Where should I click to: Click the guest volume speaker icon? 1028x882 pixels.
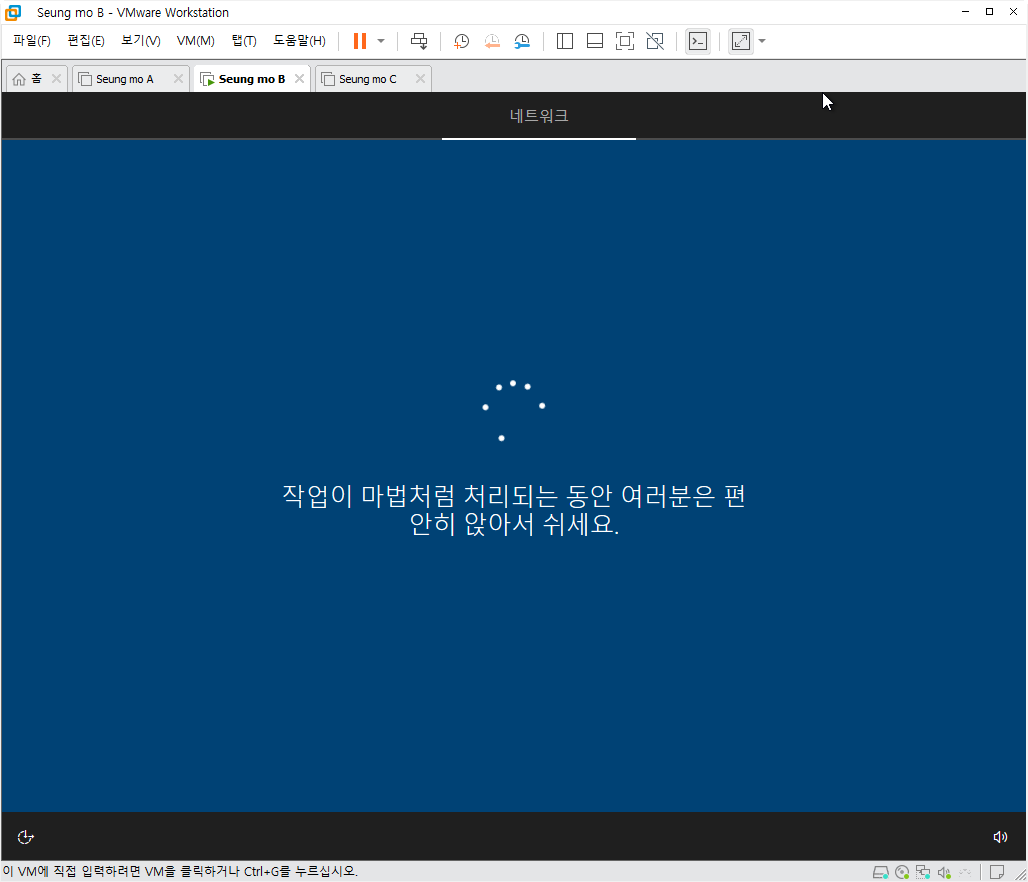[1000, 837]
